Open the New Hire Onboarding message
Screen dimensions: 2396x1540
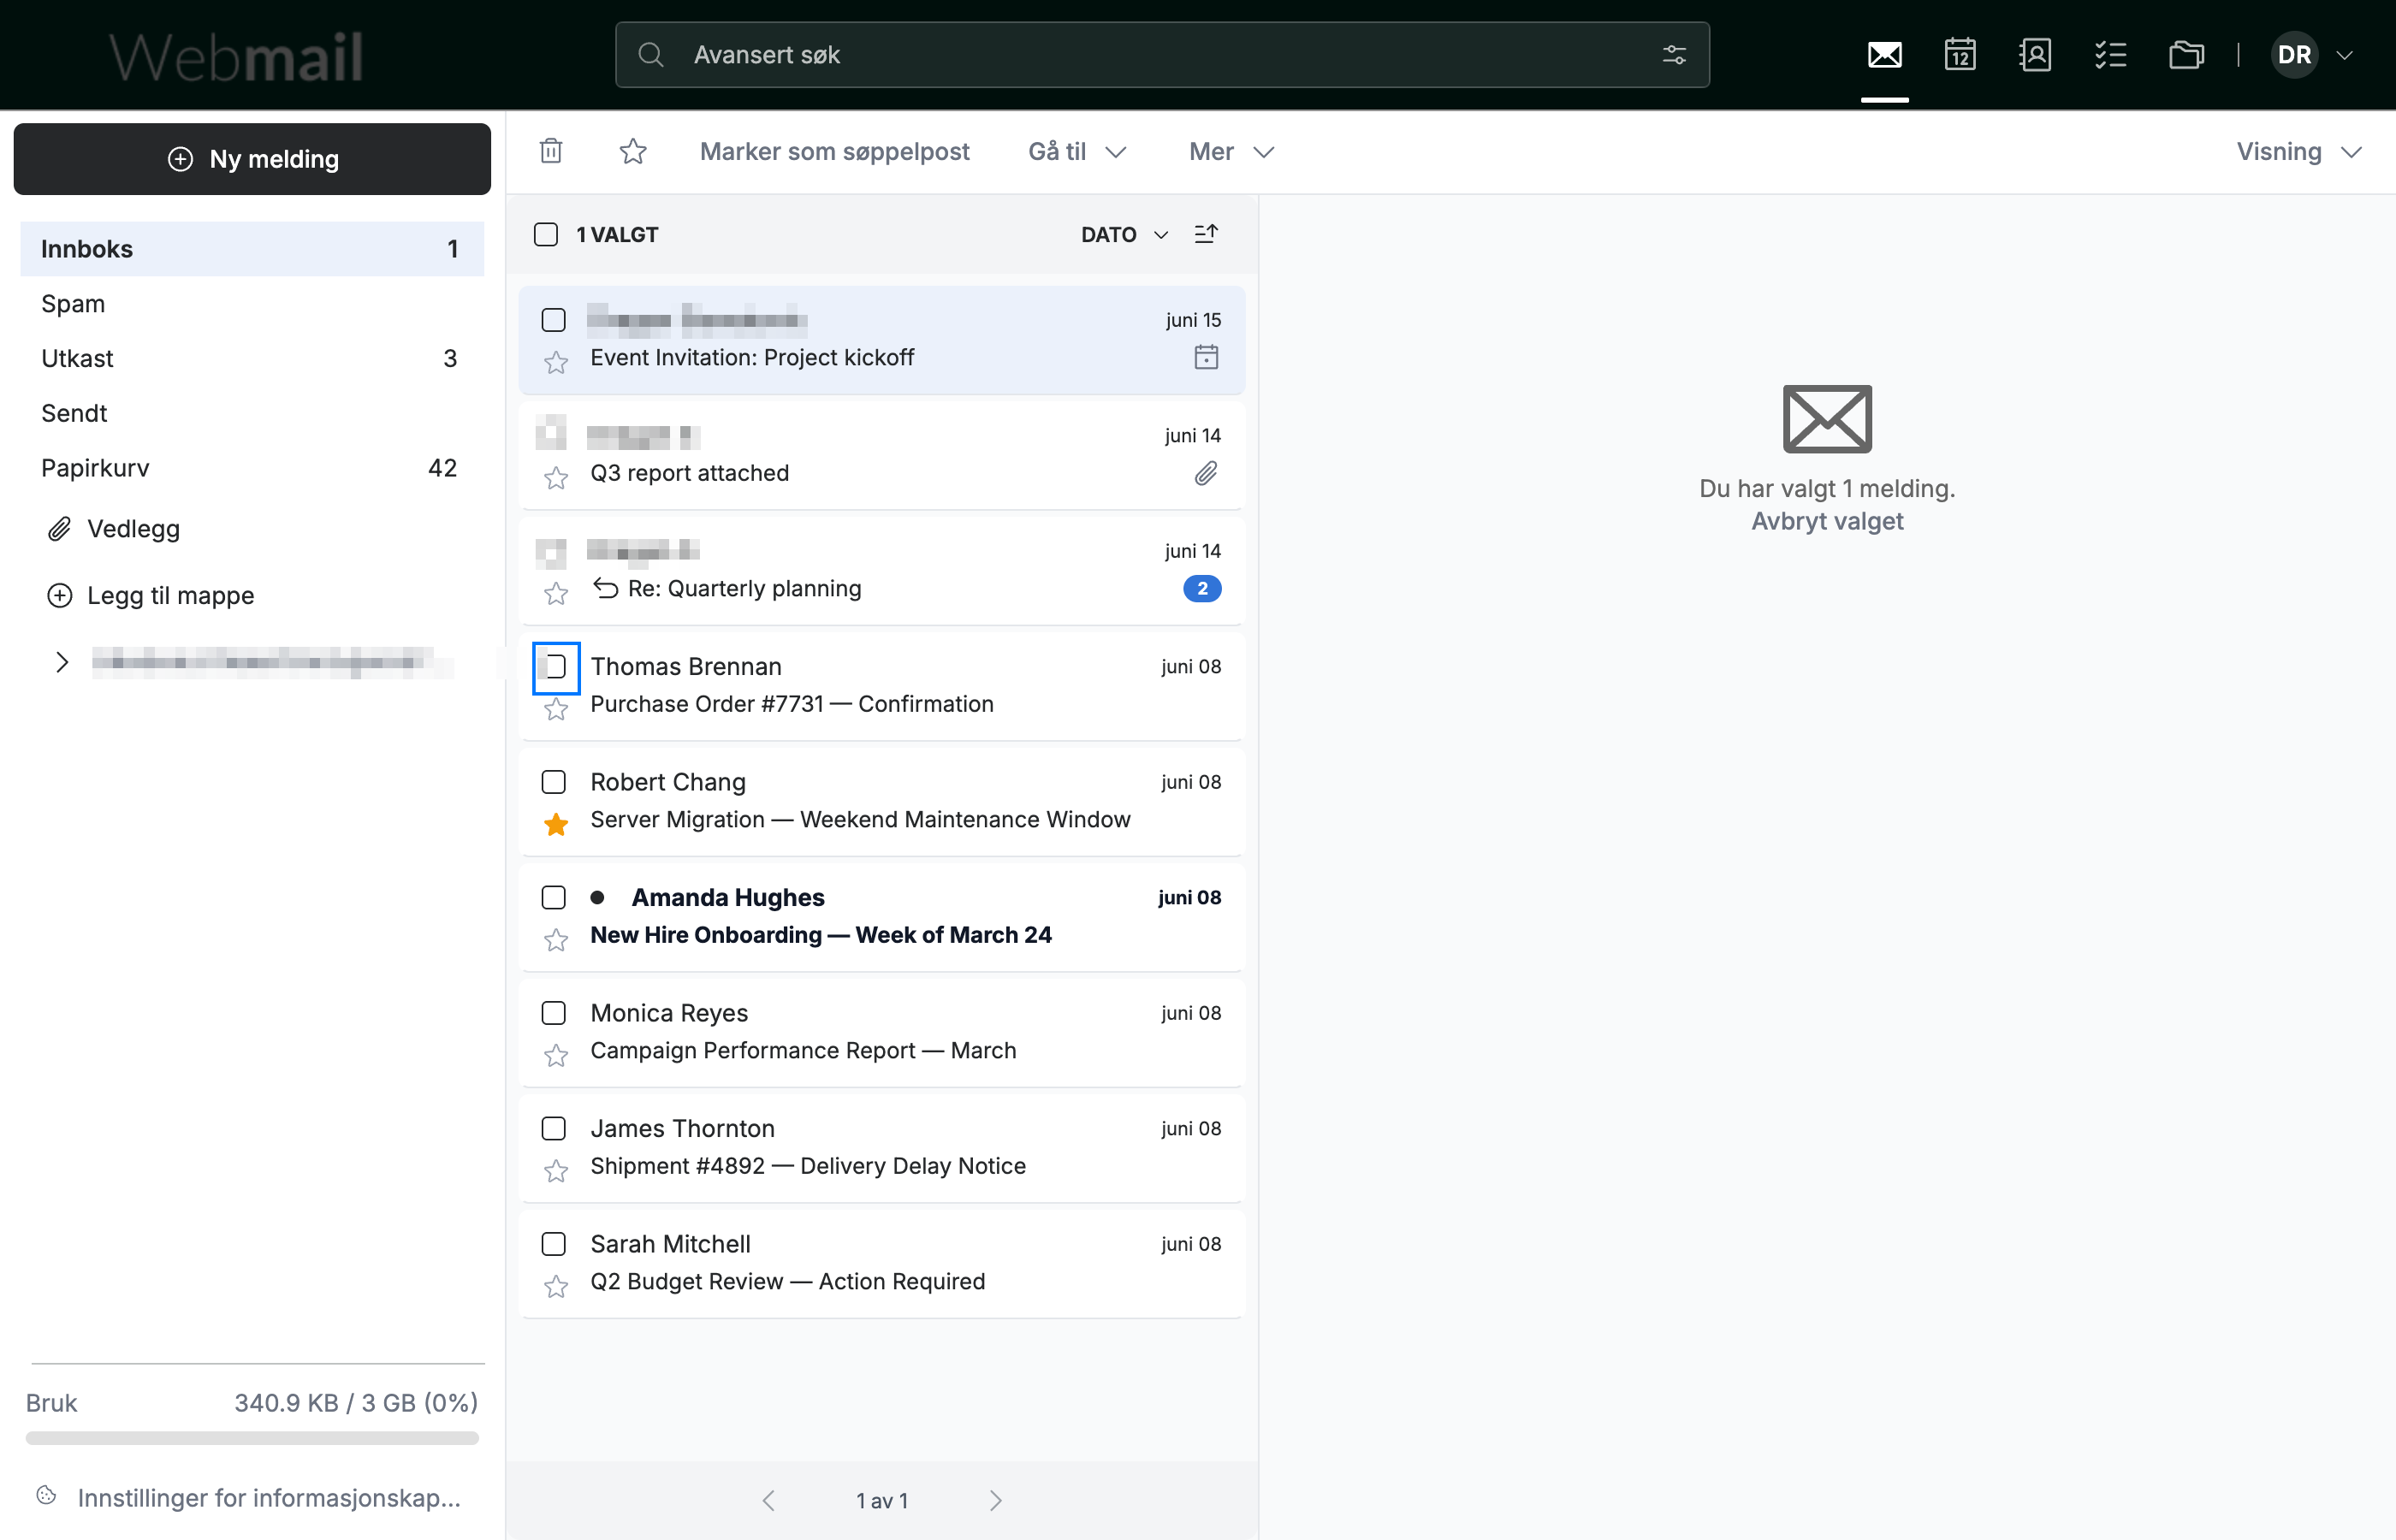pos(881,916)
